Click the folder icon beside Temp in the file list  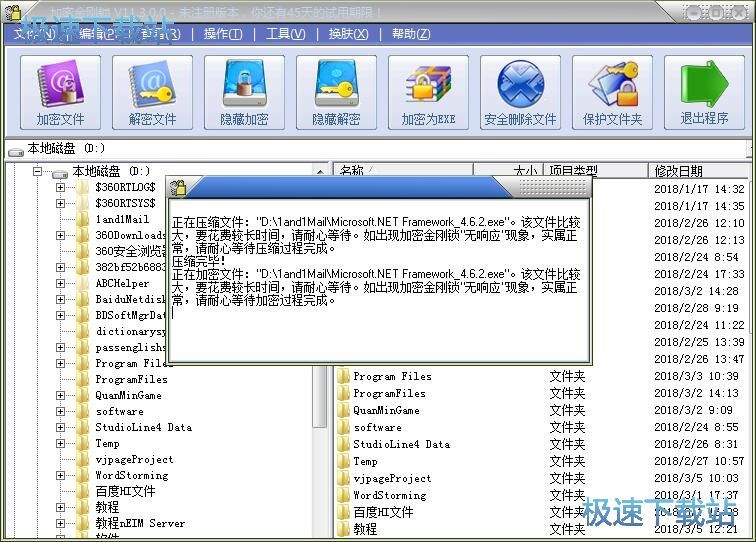click(343, 461)
